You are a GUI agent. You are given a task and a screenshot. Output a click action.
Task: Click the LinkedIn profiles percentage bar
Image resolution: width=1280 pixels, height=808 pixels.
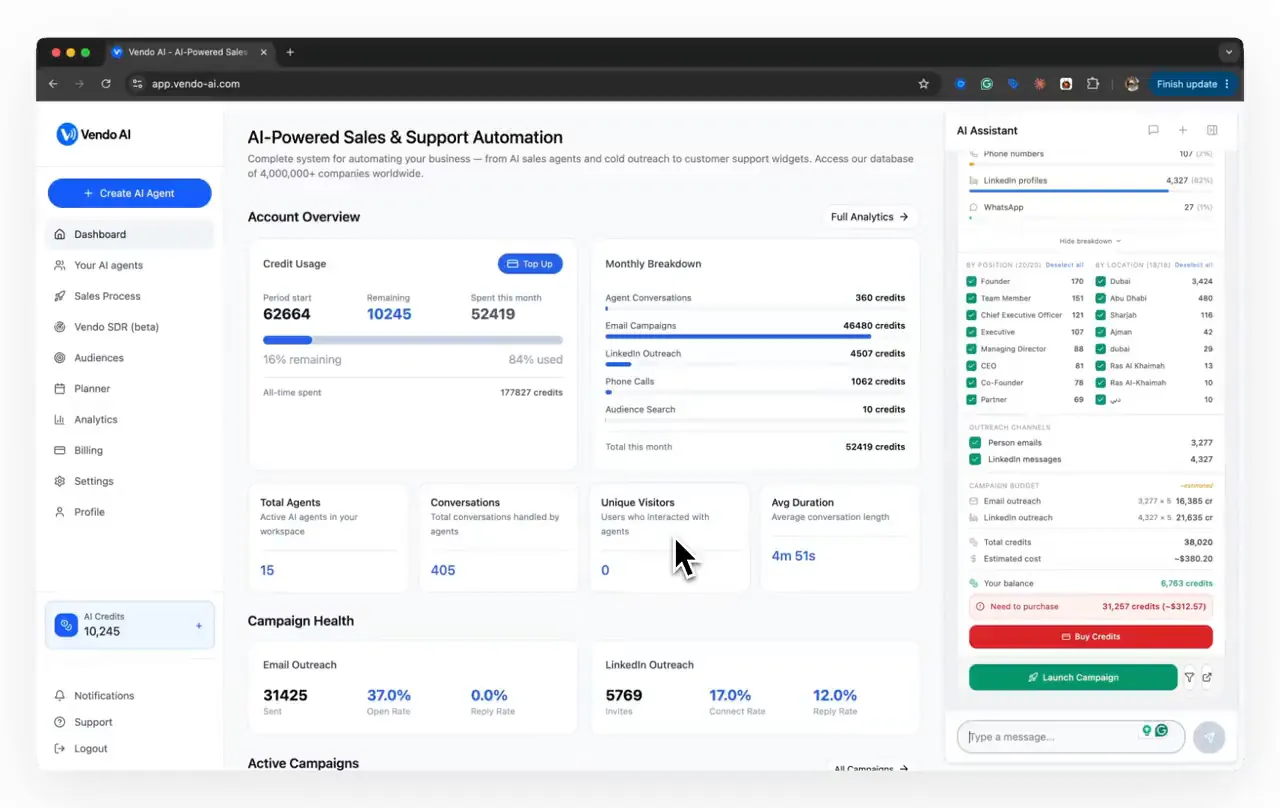pos(1091,190)
